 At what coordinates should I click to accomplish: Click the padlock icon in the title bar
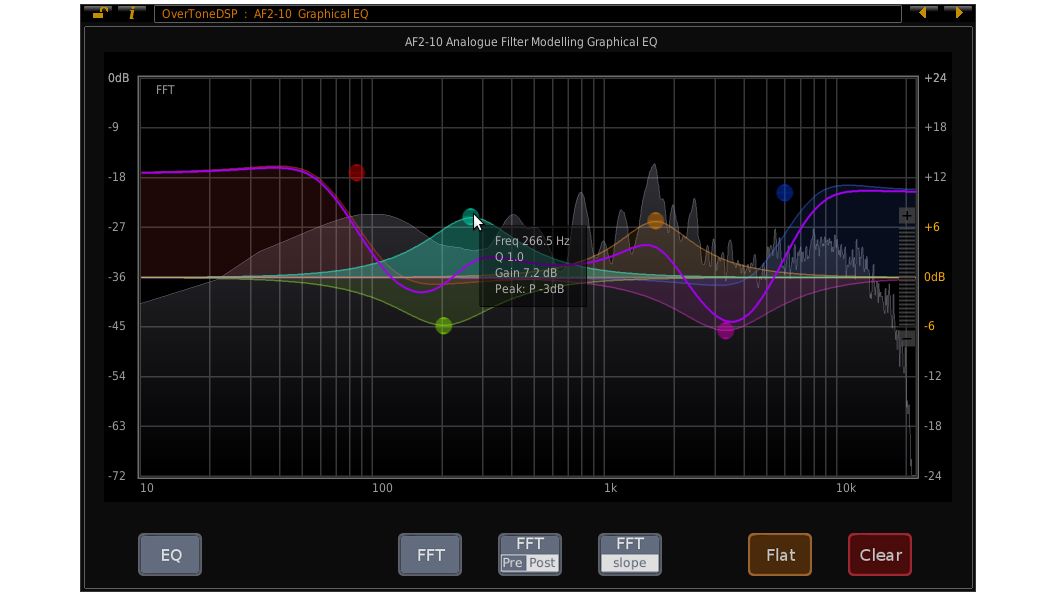[97, 13]
